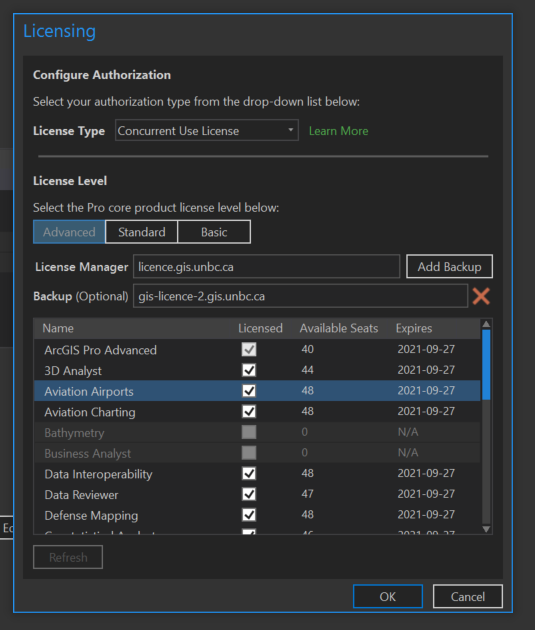Select the Defense Mapping row name
535x630 pixels.
(x=91, y=515)
